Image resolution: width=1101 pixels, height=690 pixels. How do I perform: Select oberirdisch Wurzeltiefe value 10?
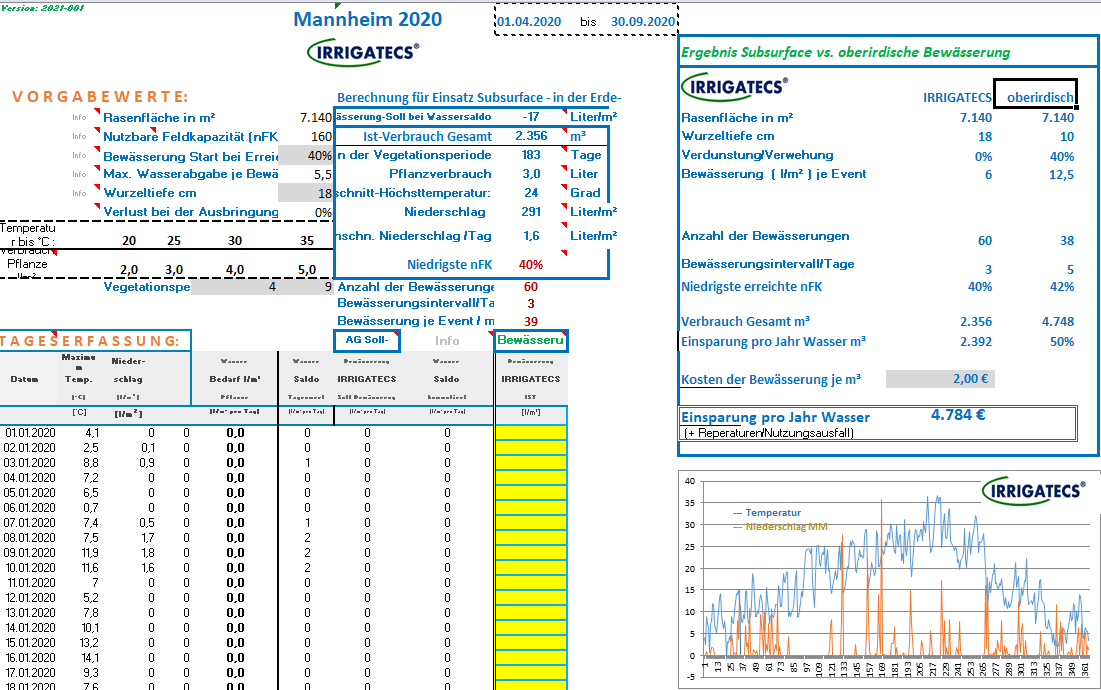tap(1067, 136)
